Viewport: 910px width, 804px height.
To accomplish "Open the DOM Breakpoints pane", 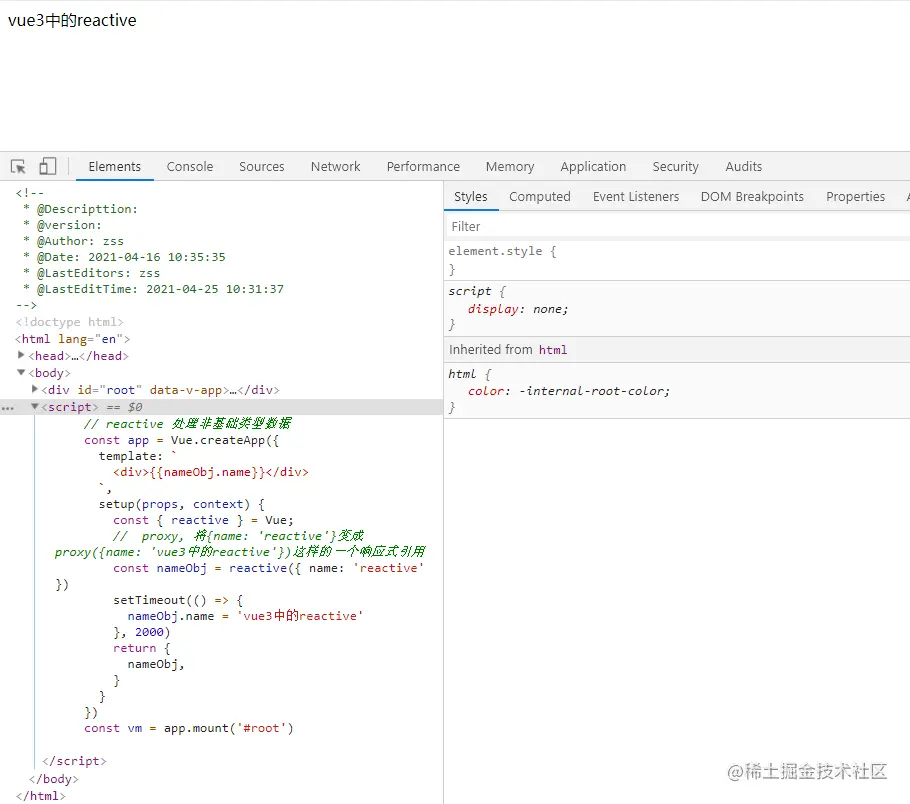I will point(752,197).
